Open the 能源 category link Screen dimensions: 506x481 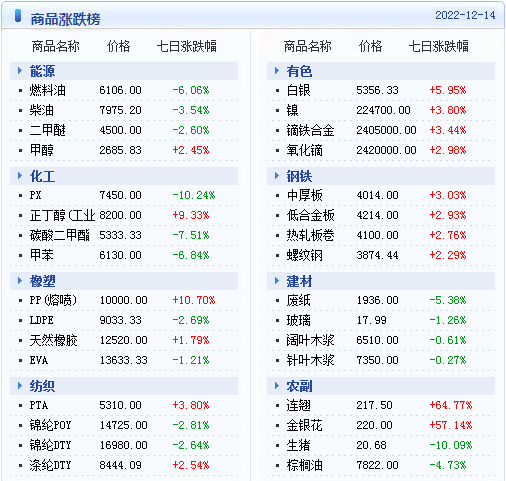(42, 71)
